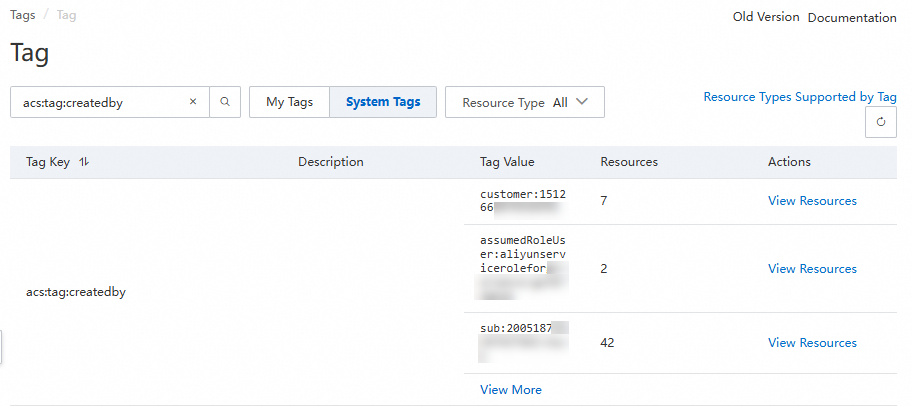The width and height of the screenshot is (912, 406).
Task: Switch to Old Version
Action: coord(766,17)
